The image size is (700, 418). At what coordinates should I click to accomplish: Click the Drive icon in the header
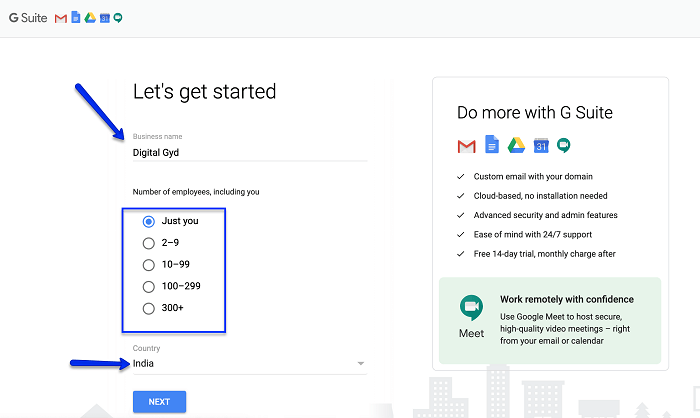[90, 18]
